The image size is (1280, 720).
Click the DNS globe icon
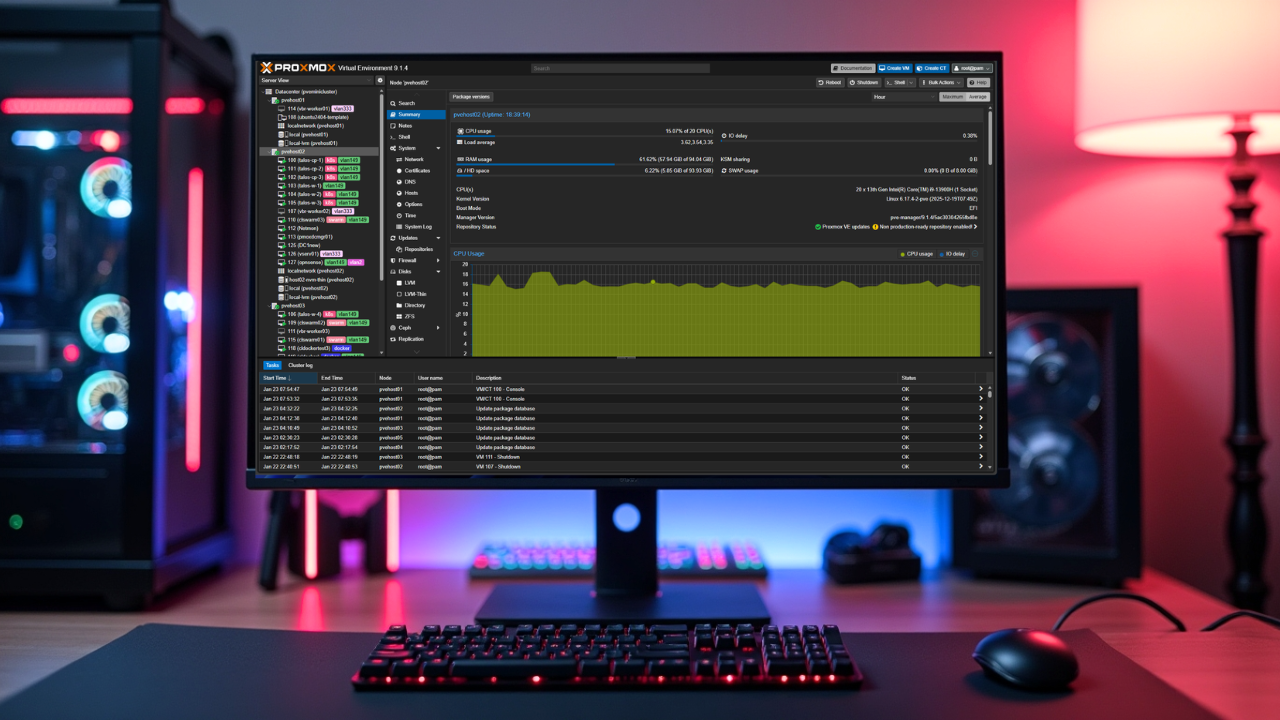click(x=400, y=182)
